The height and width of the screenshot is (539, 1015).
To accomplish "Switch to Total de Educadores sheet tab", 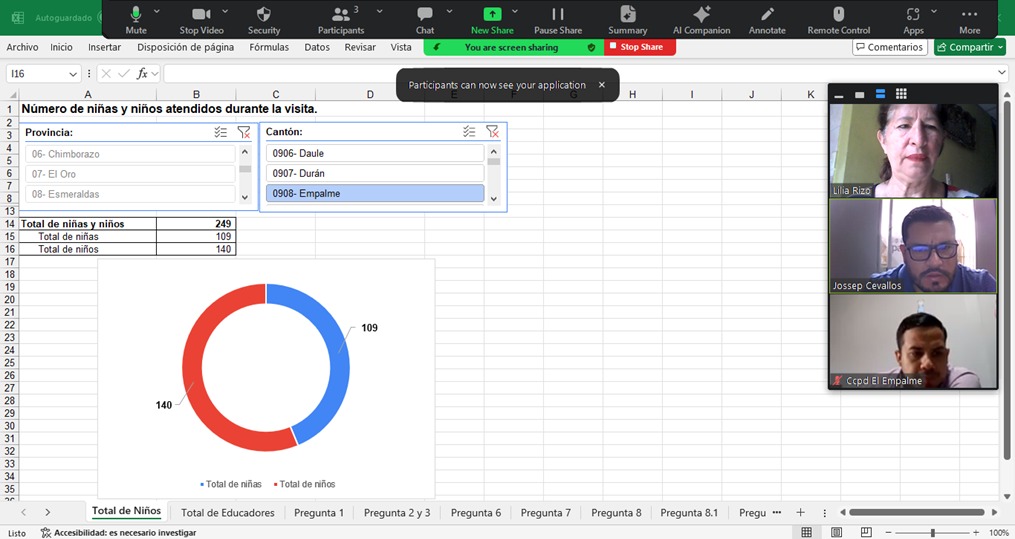I will coord(227,513).
